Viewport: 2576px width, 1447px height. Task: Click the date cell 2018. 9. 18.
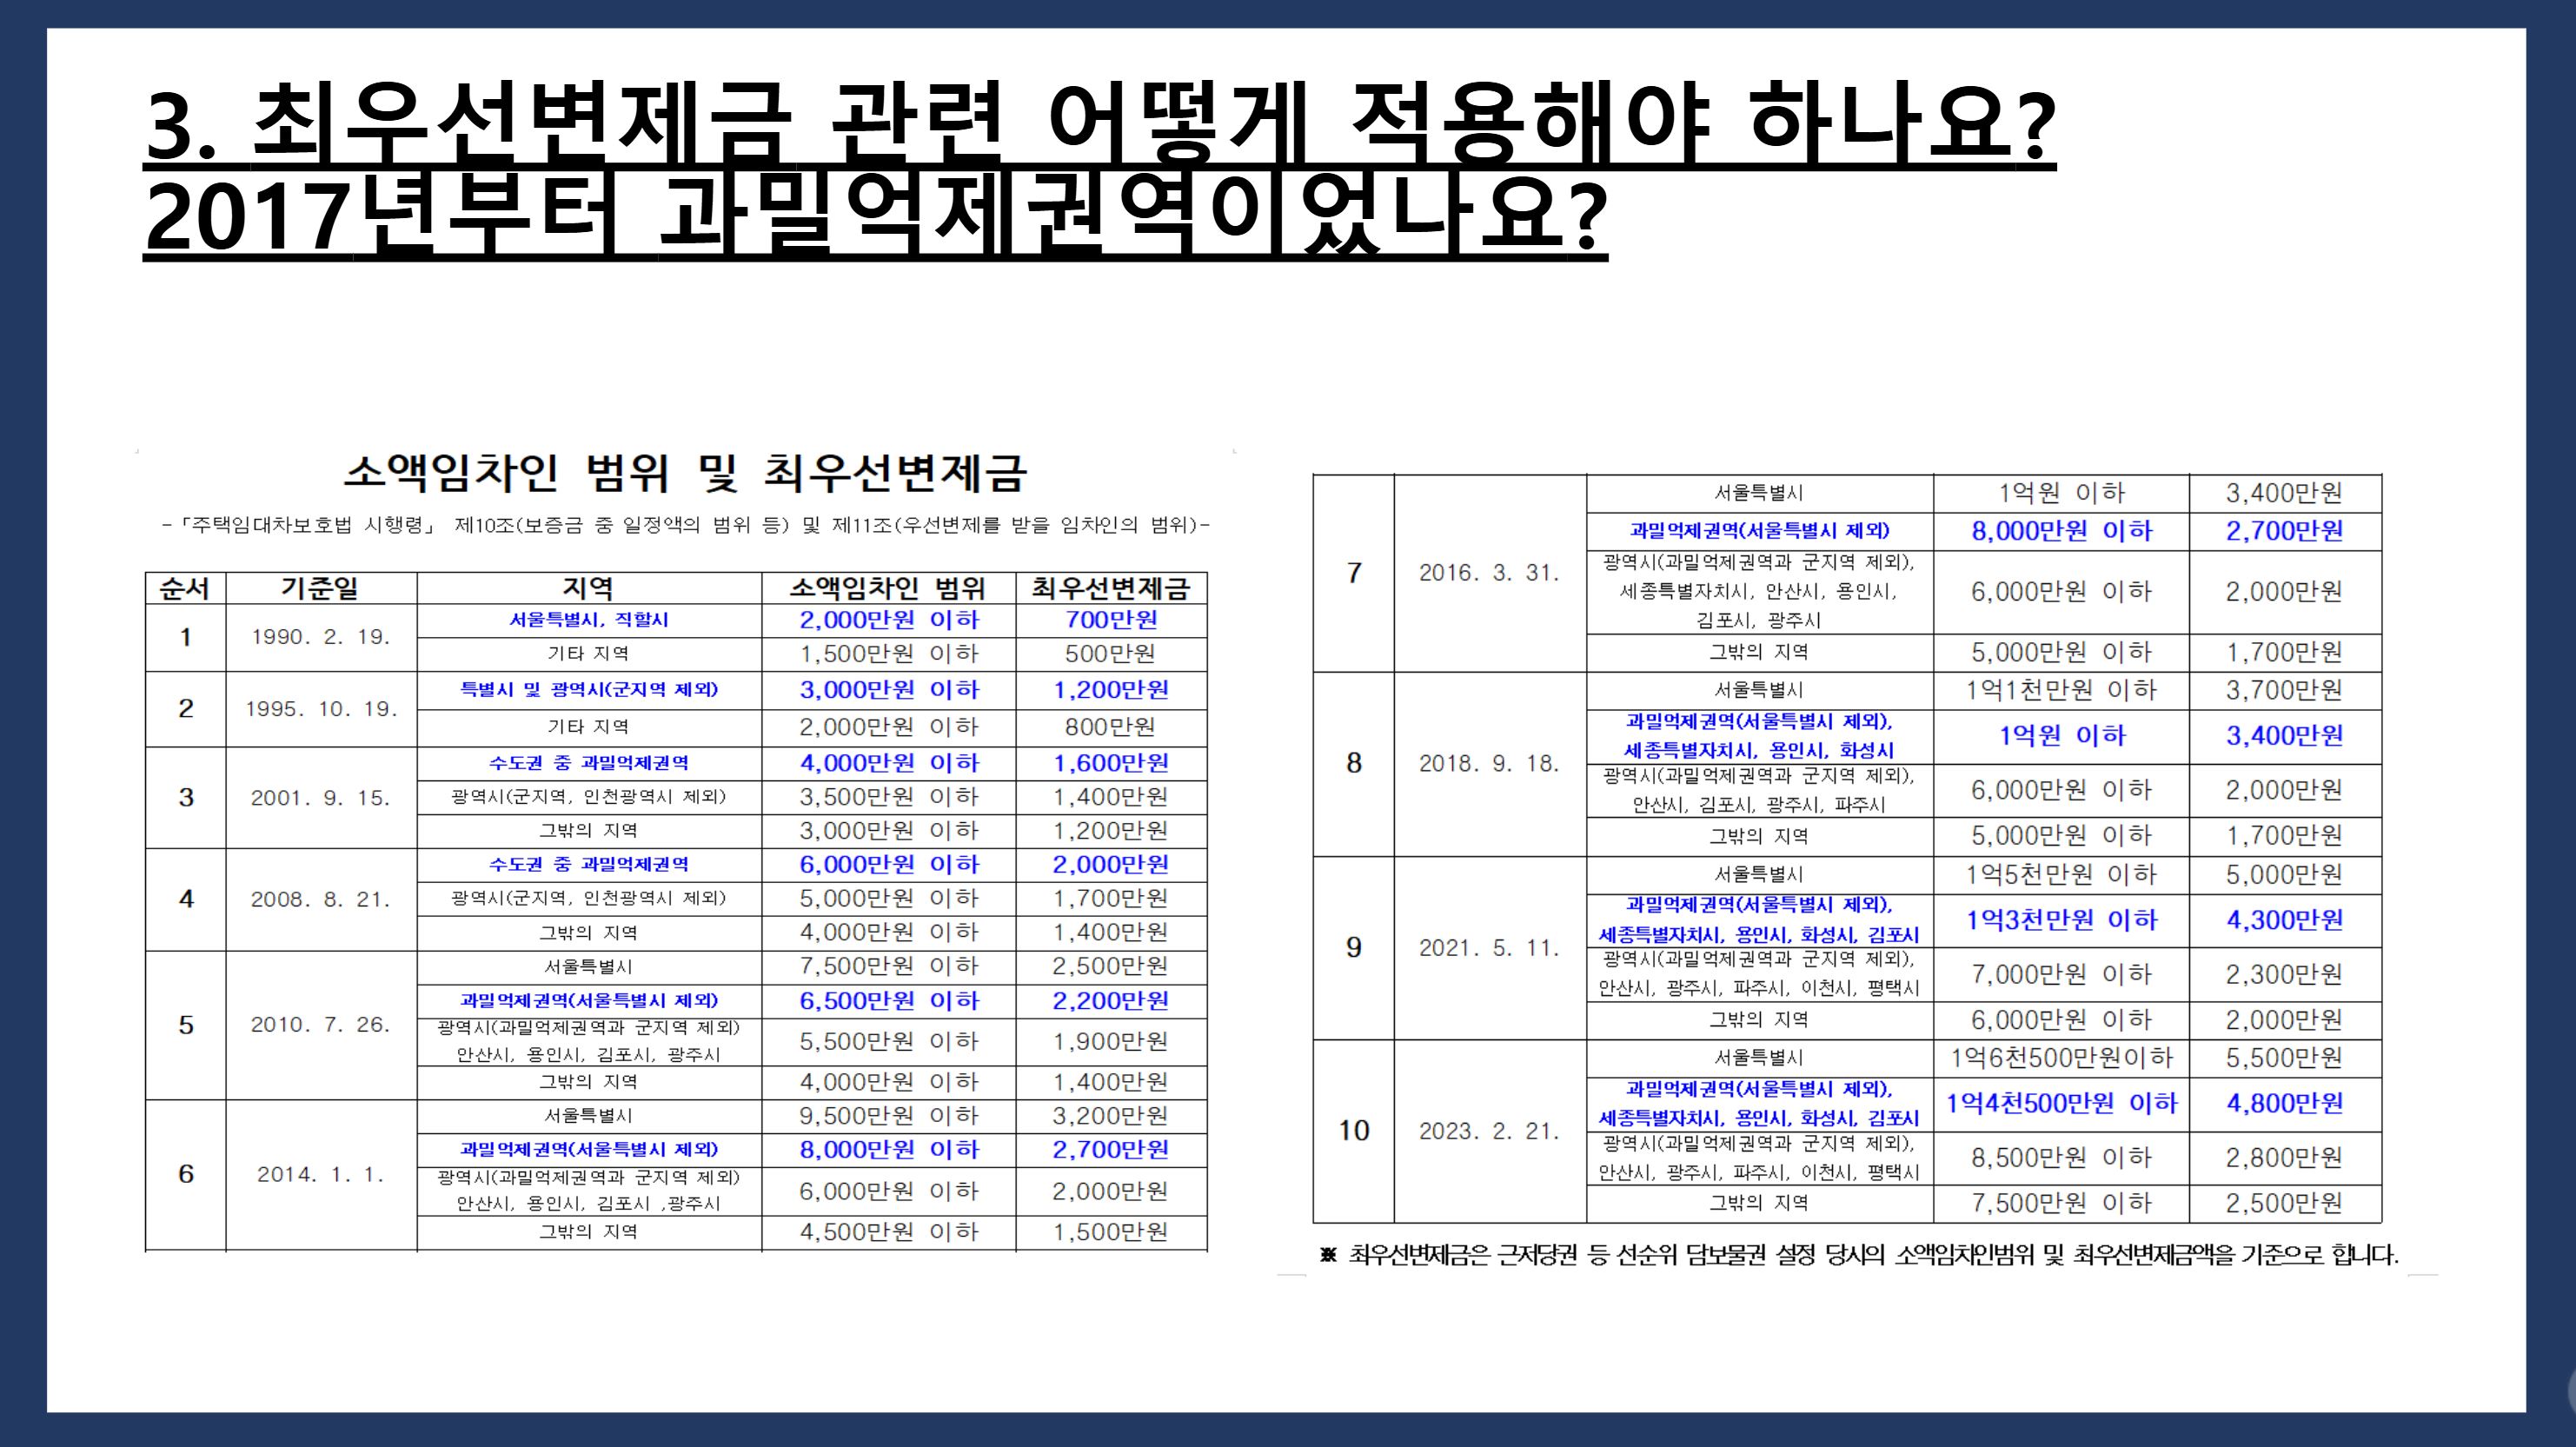click(x=1489, y=764)
